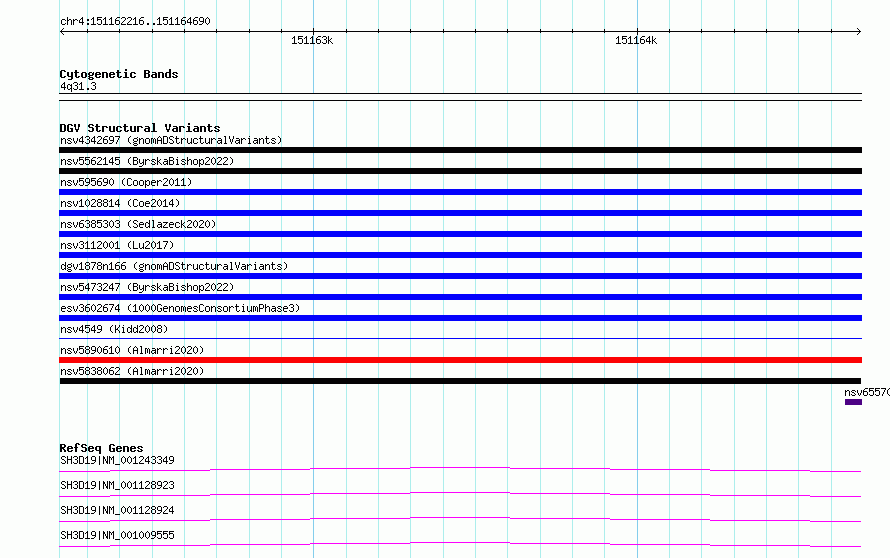
Task: Click the magenta line under NM_001128924
Action: coord(460,519)
